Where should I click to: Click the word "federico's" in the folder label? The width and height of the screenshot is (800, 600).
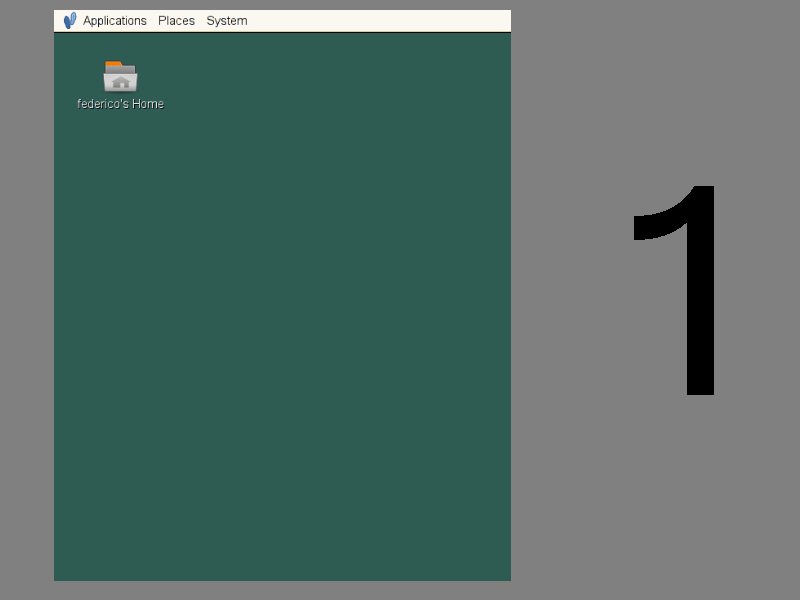coord(102,104)
